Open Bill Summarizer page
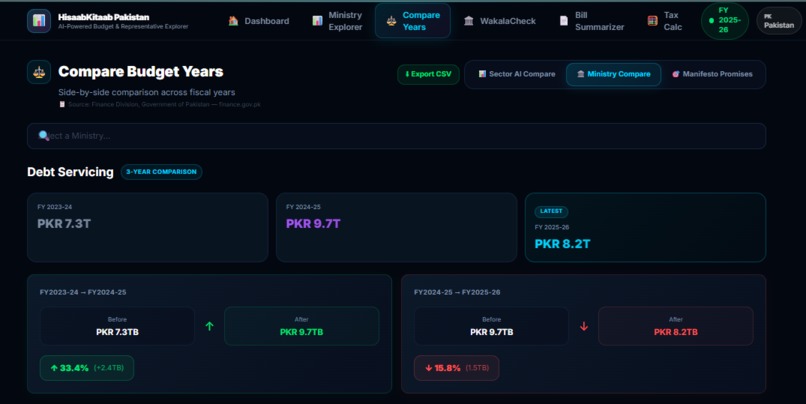This screenshot has width=806, height=404. pyautogui.click(x=592, y=21)
